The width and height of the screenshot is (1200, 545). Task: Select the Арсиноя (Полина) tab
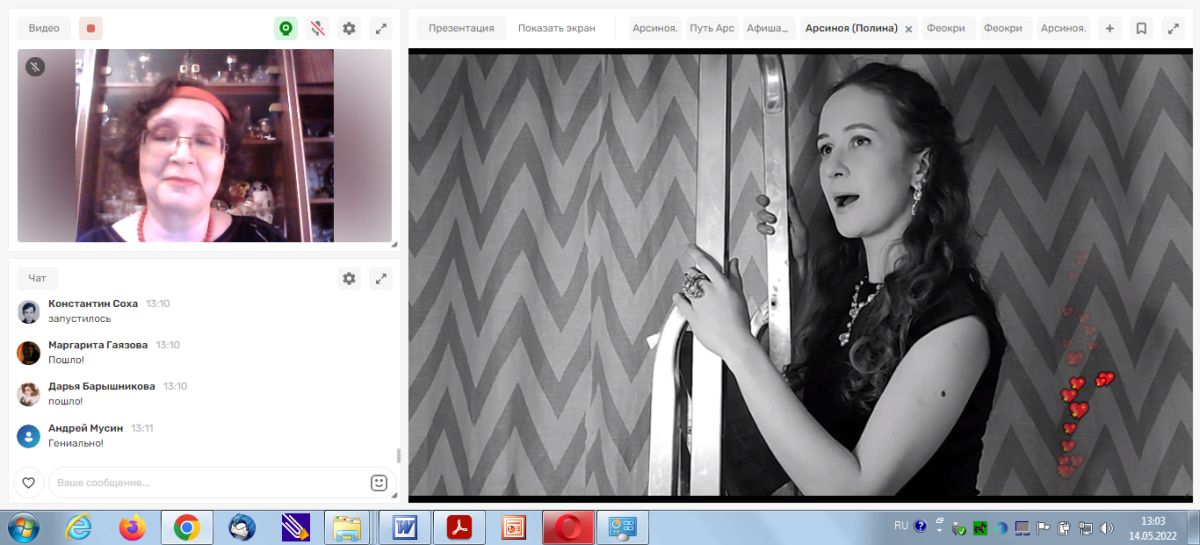851,28
